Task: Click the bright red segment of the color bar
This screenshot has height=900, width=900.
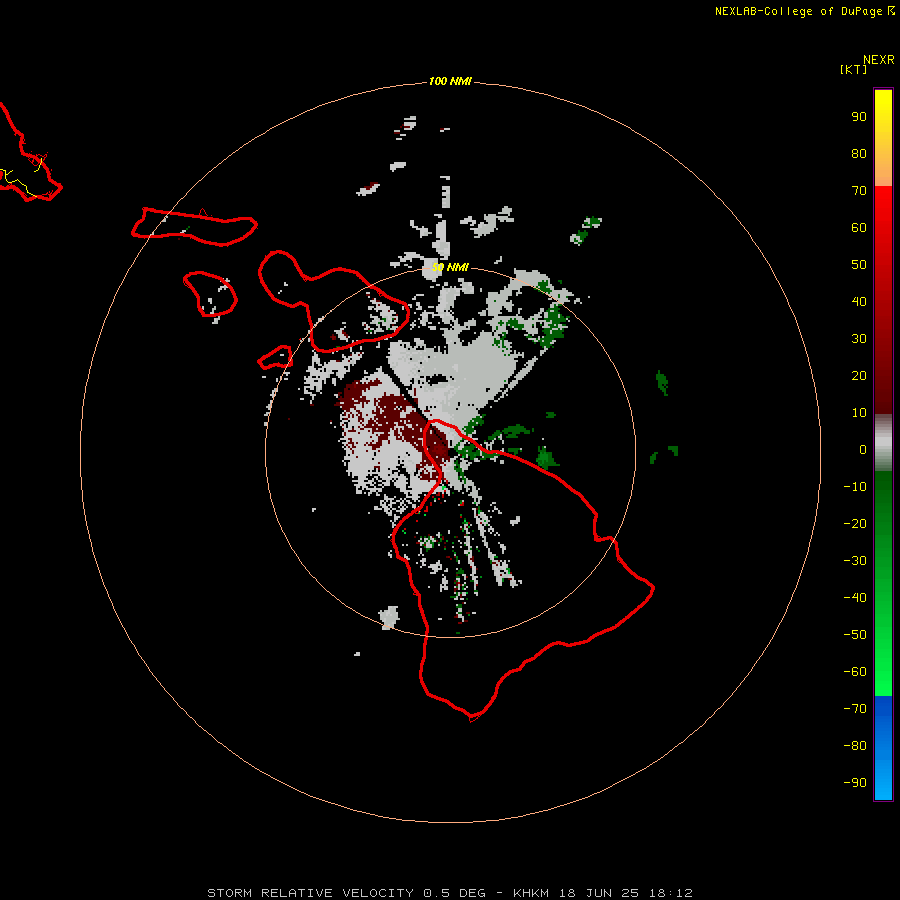Action: (883, 300)
